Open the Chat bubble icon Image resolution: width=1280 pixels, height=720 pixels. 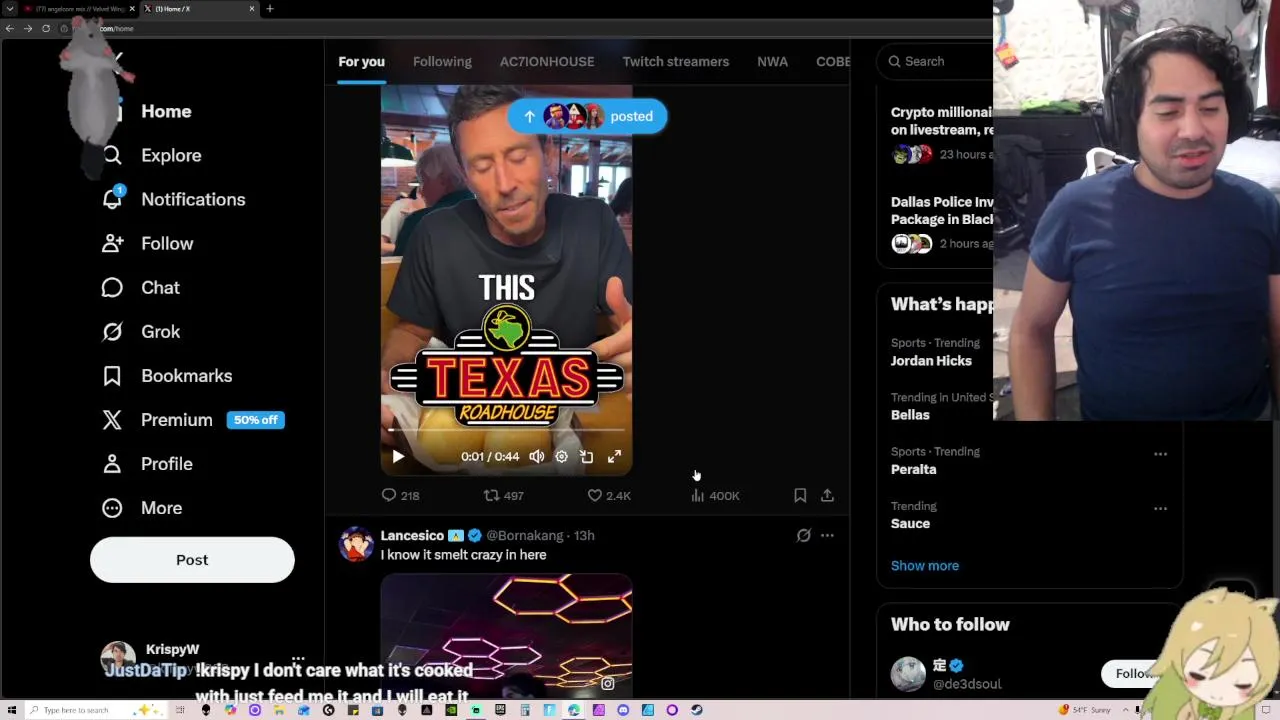pos(112,287)
